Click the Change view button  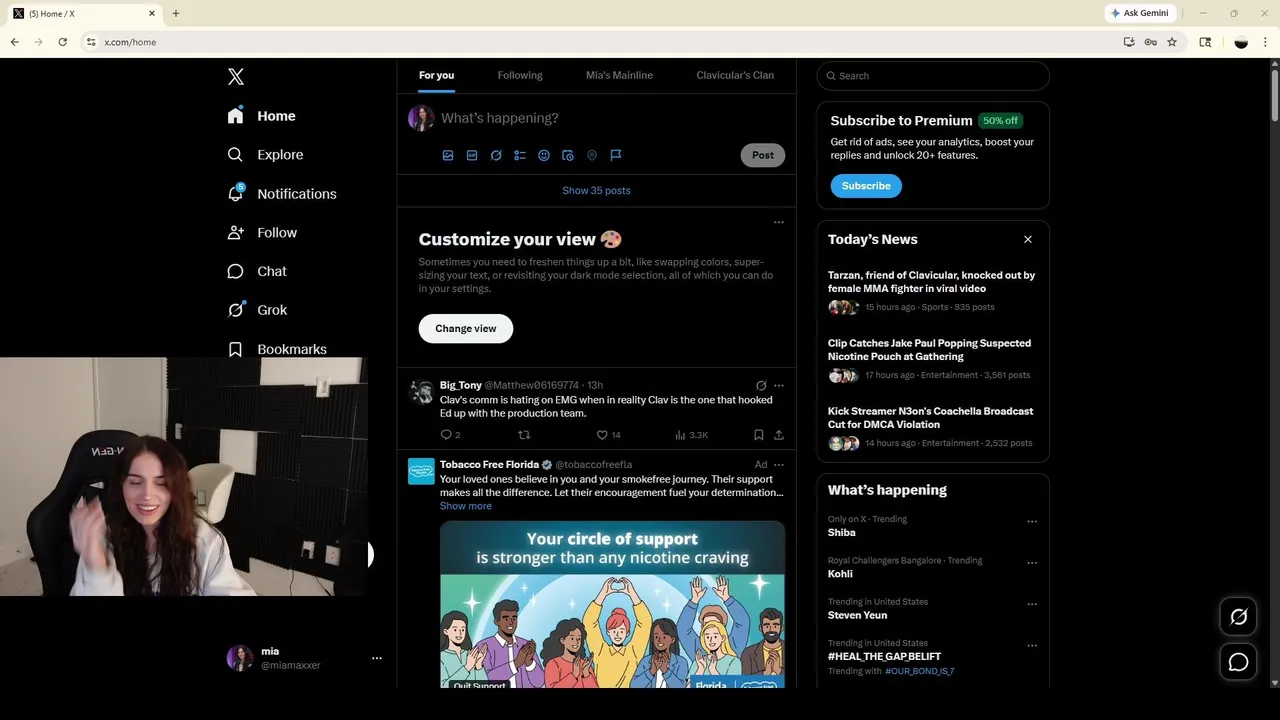pyautogui.click(x=466, y=328)
